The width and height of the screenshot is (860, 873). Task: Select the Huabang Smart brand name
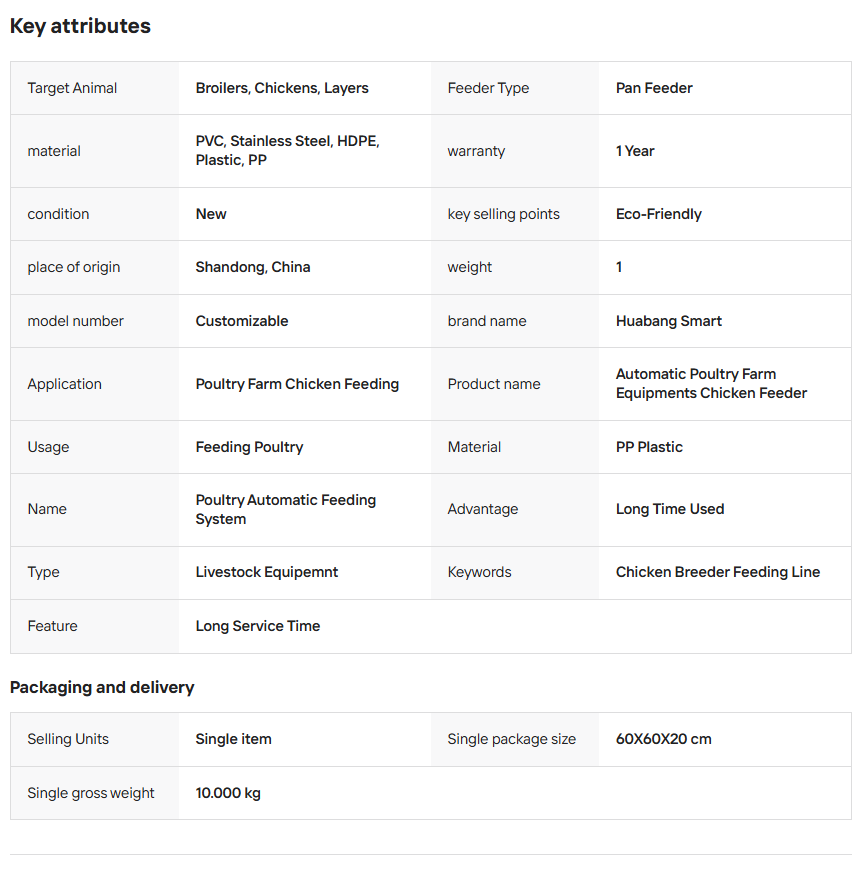point(669,321)
